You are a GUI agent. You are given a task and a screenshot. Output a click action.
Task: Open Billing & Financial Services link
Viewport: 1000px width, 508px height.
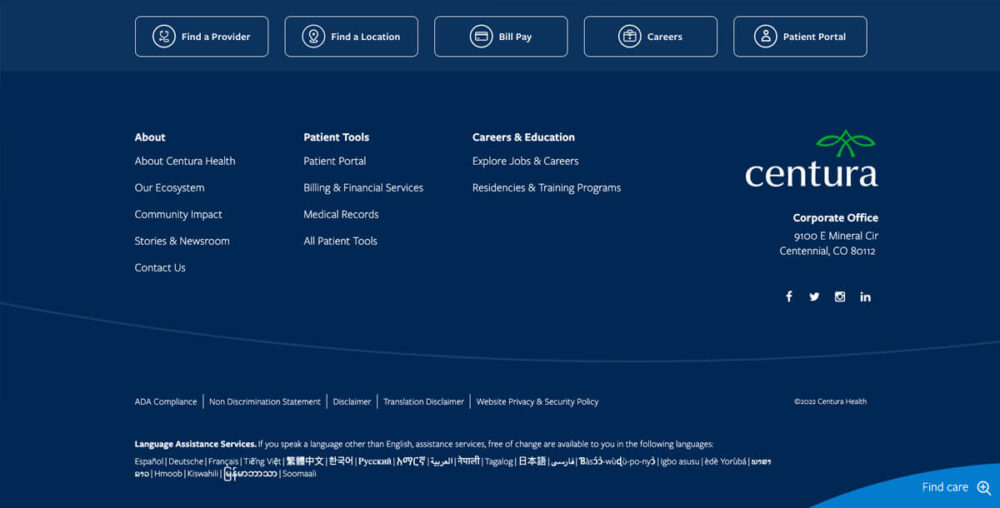(x=363, y=188)
